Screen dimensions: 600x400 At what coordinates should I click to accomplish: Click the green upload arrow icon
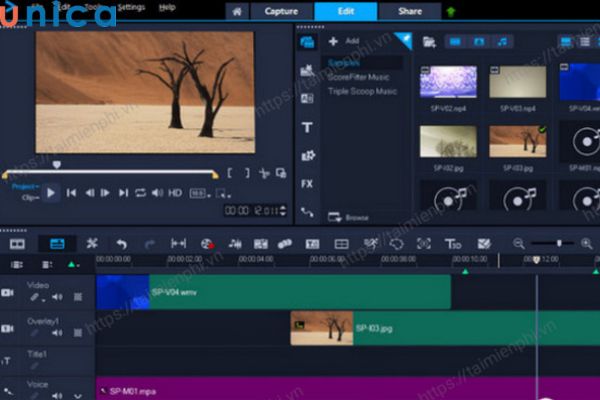click(451, 12)
